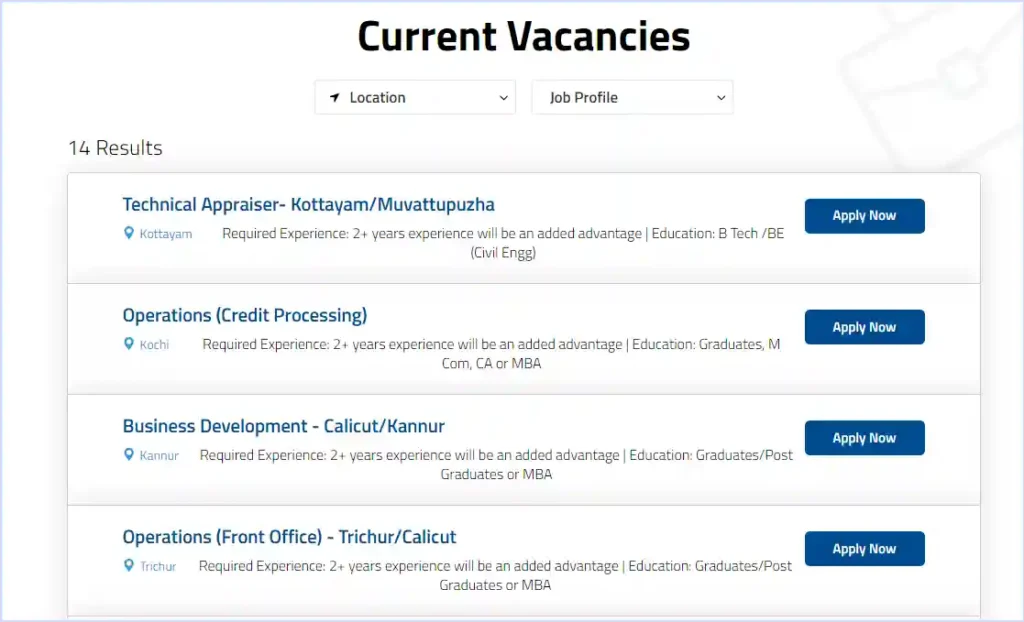
Task: Click the chevron arrow on the Job Profile dropdown
Action: point(720,98)
